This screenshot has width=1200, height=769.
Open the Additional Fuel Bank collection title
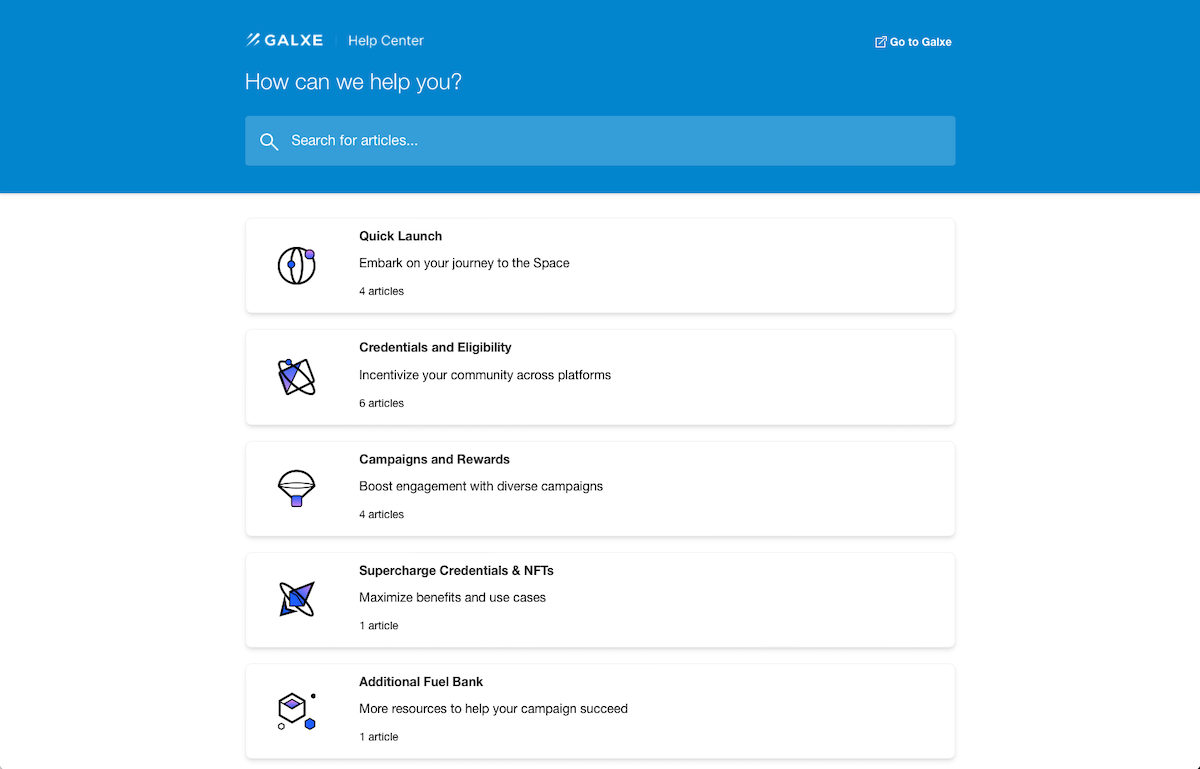click(x=421, y=681)
